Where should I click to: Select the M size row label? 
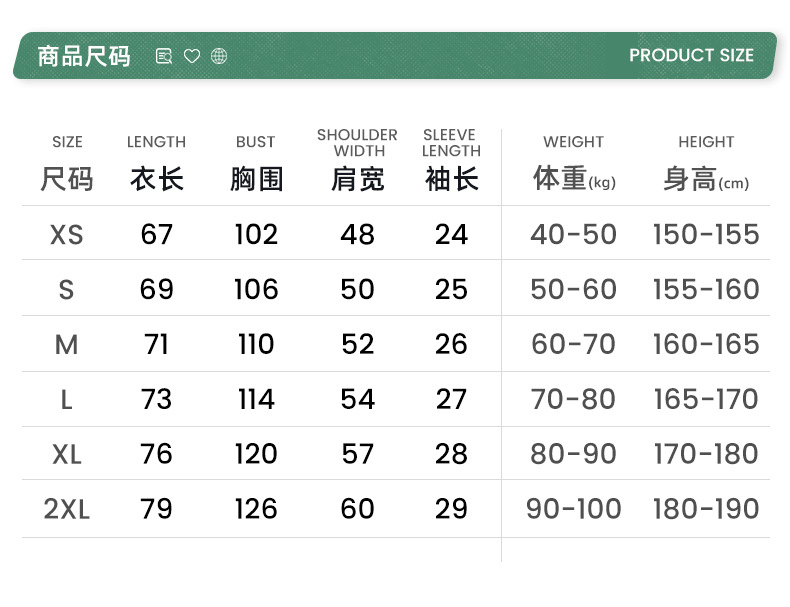pos(67,344)
